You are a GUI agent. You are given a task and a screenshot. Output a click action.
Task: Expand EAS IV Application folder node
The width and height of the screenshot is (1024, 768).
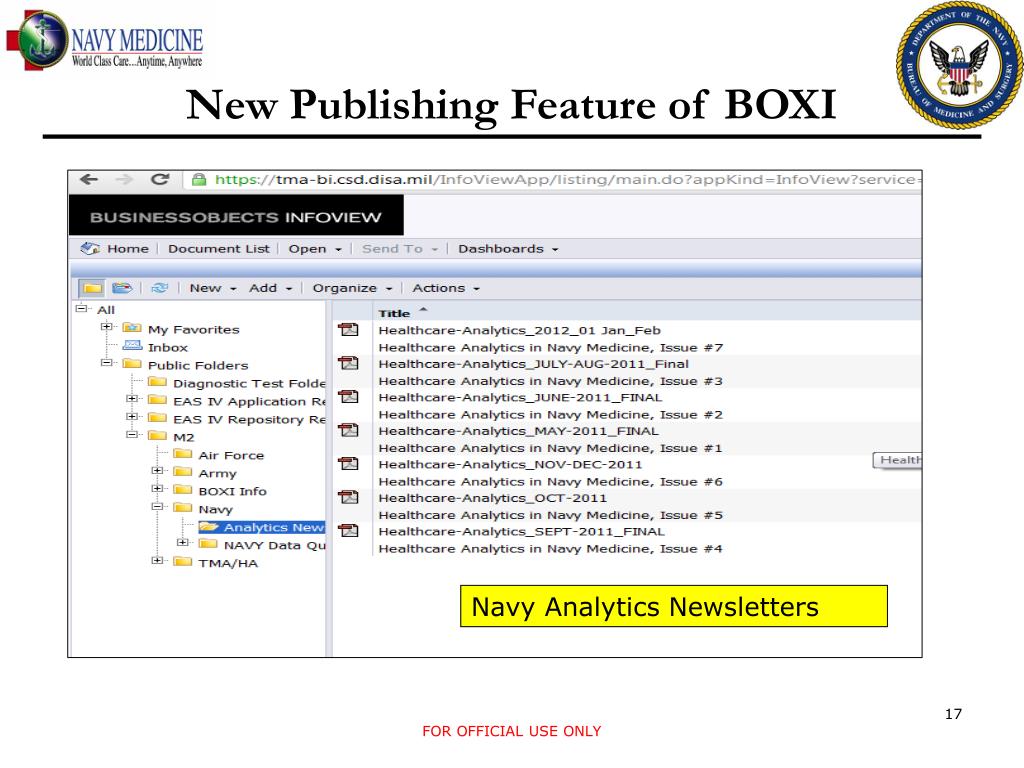click(132, 398)
